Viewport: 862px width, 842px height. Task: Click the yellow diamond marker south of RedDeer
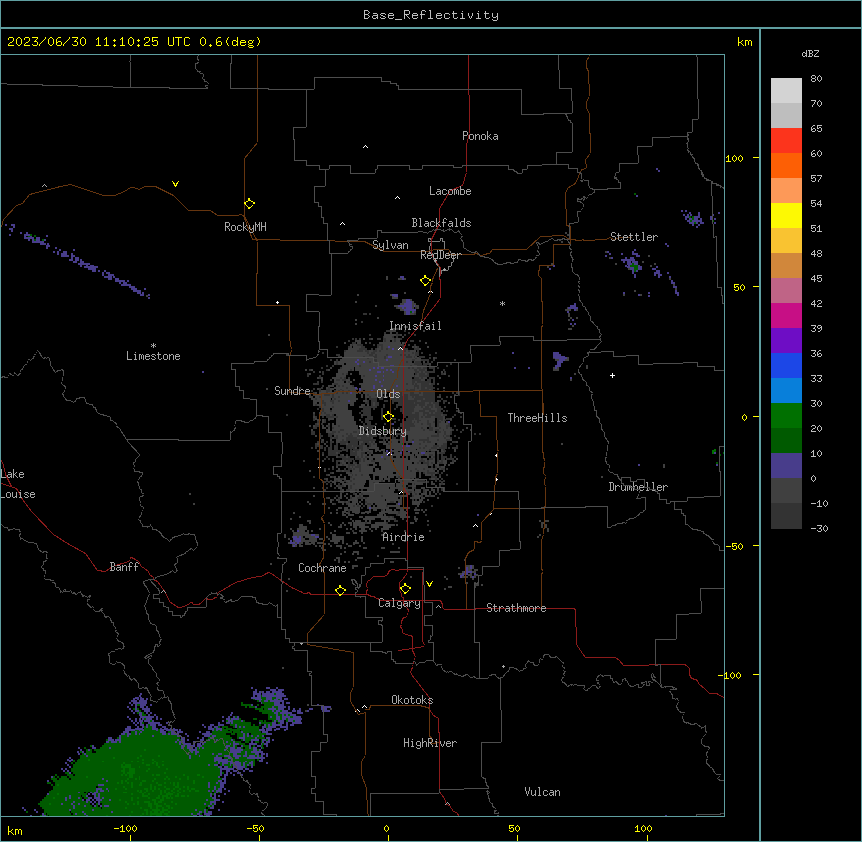coord(426,281)
